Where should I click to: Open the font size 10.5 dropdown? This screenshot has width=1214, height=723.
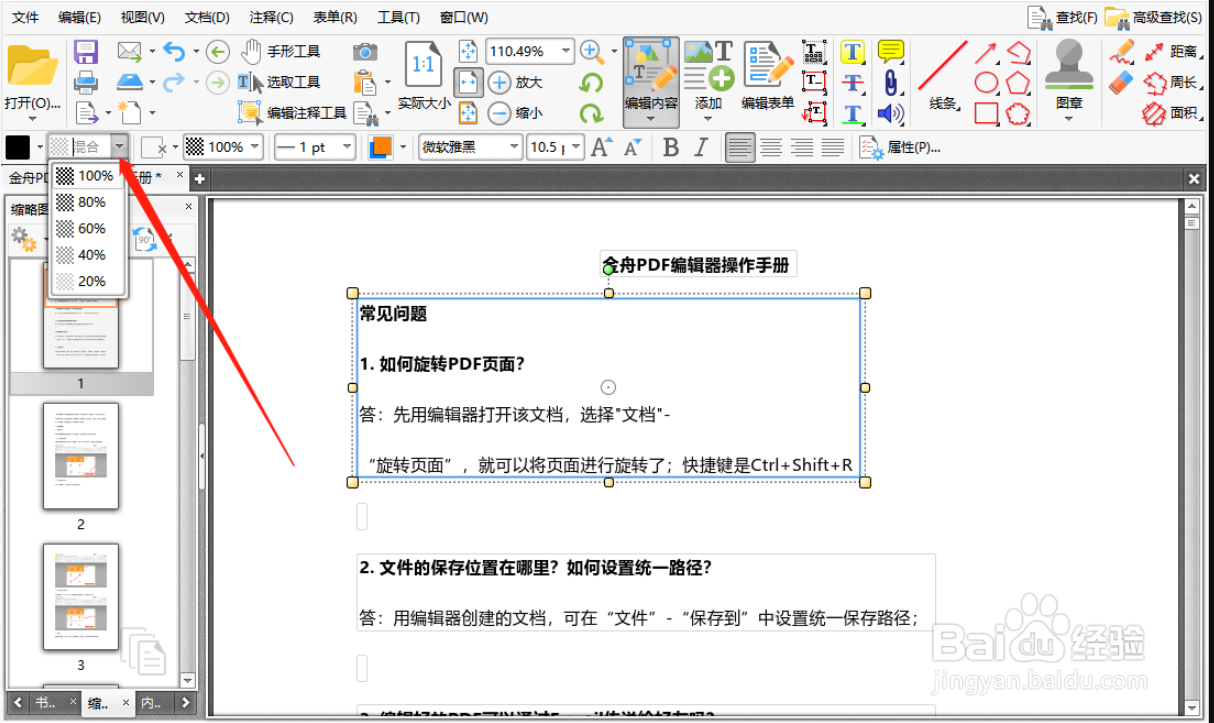tap(577, 148)
